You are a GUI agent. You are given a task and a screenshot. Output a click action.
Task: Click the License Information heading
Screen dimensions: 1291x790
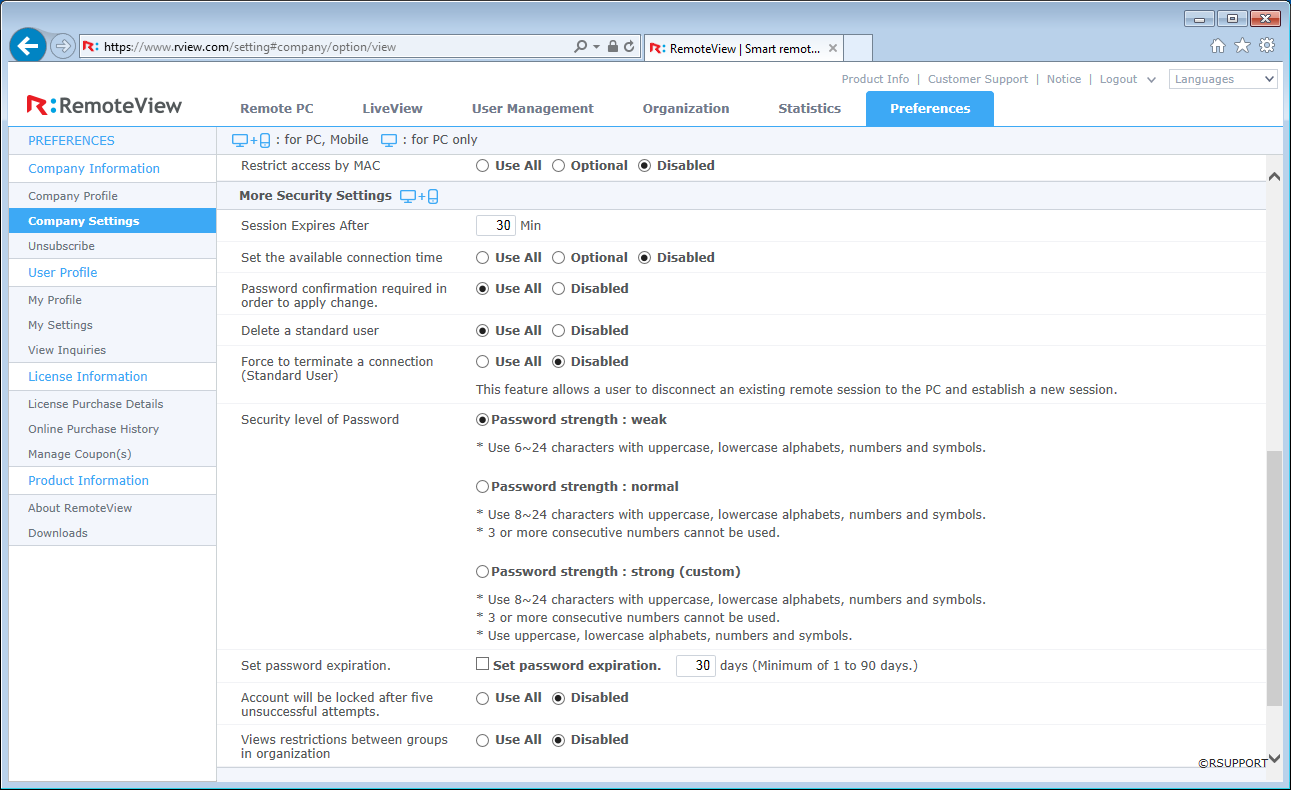coord(88,377)
